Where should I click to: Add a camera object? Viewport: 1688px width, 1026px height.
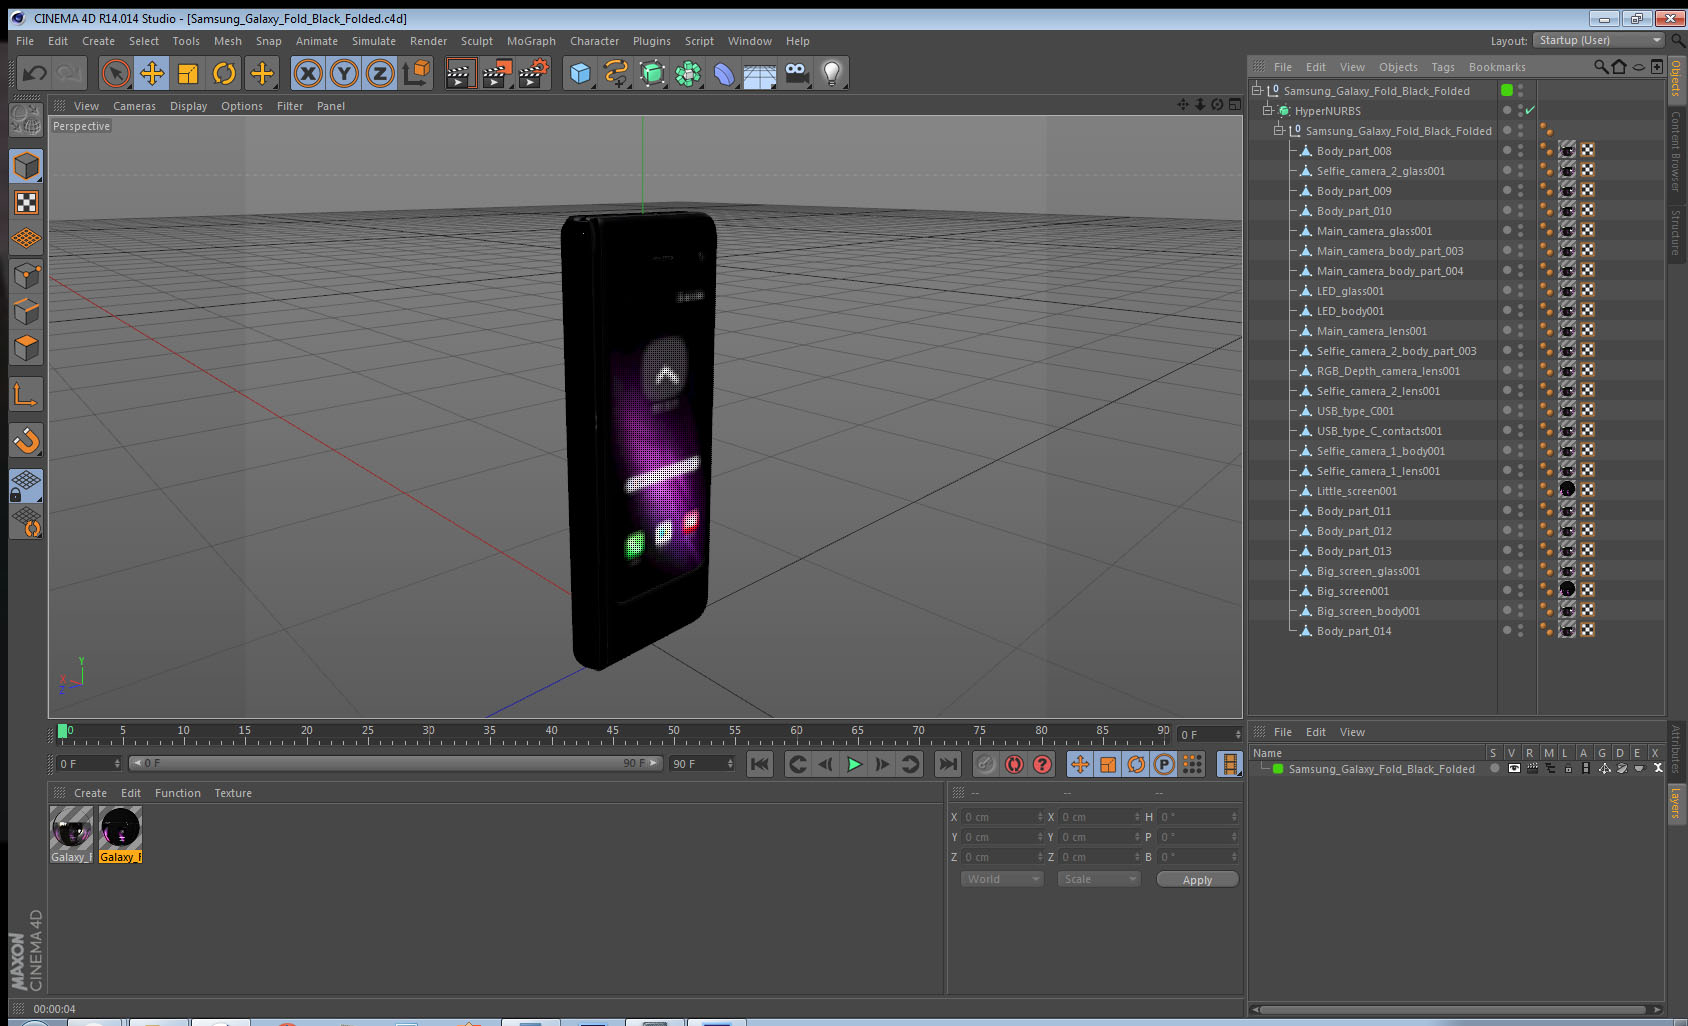(796, 73)
